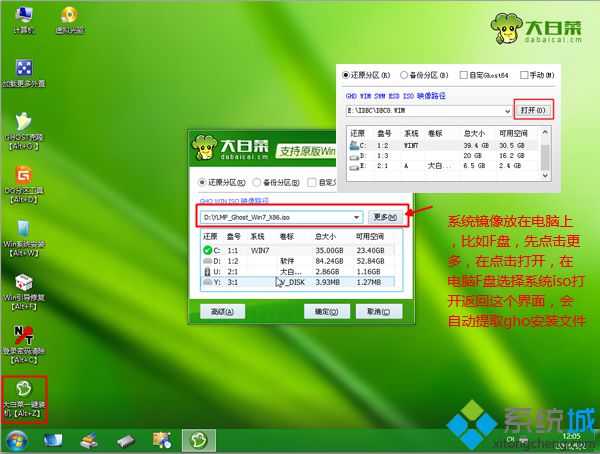Viewport: 600px width, 454px height.
Task: Open the Windows Start orb
Action: pyautogui.click(x=16, y=441)
